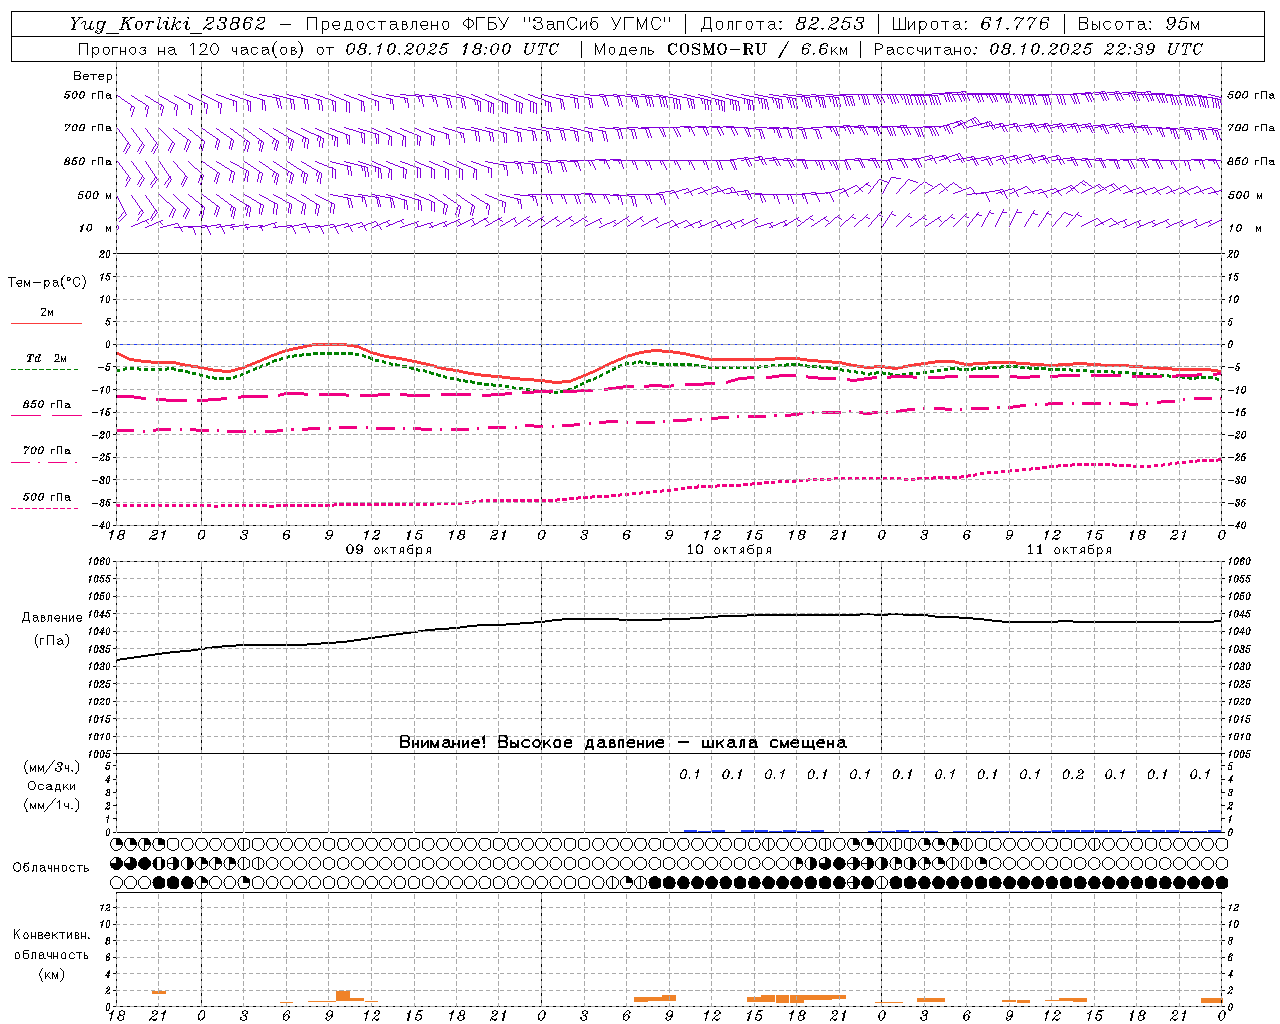Click the Тем-ра(°C) panel label
The height and width of the screenshot is (1024, 1280).
coord(47,283)
